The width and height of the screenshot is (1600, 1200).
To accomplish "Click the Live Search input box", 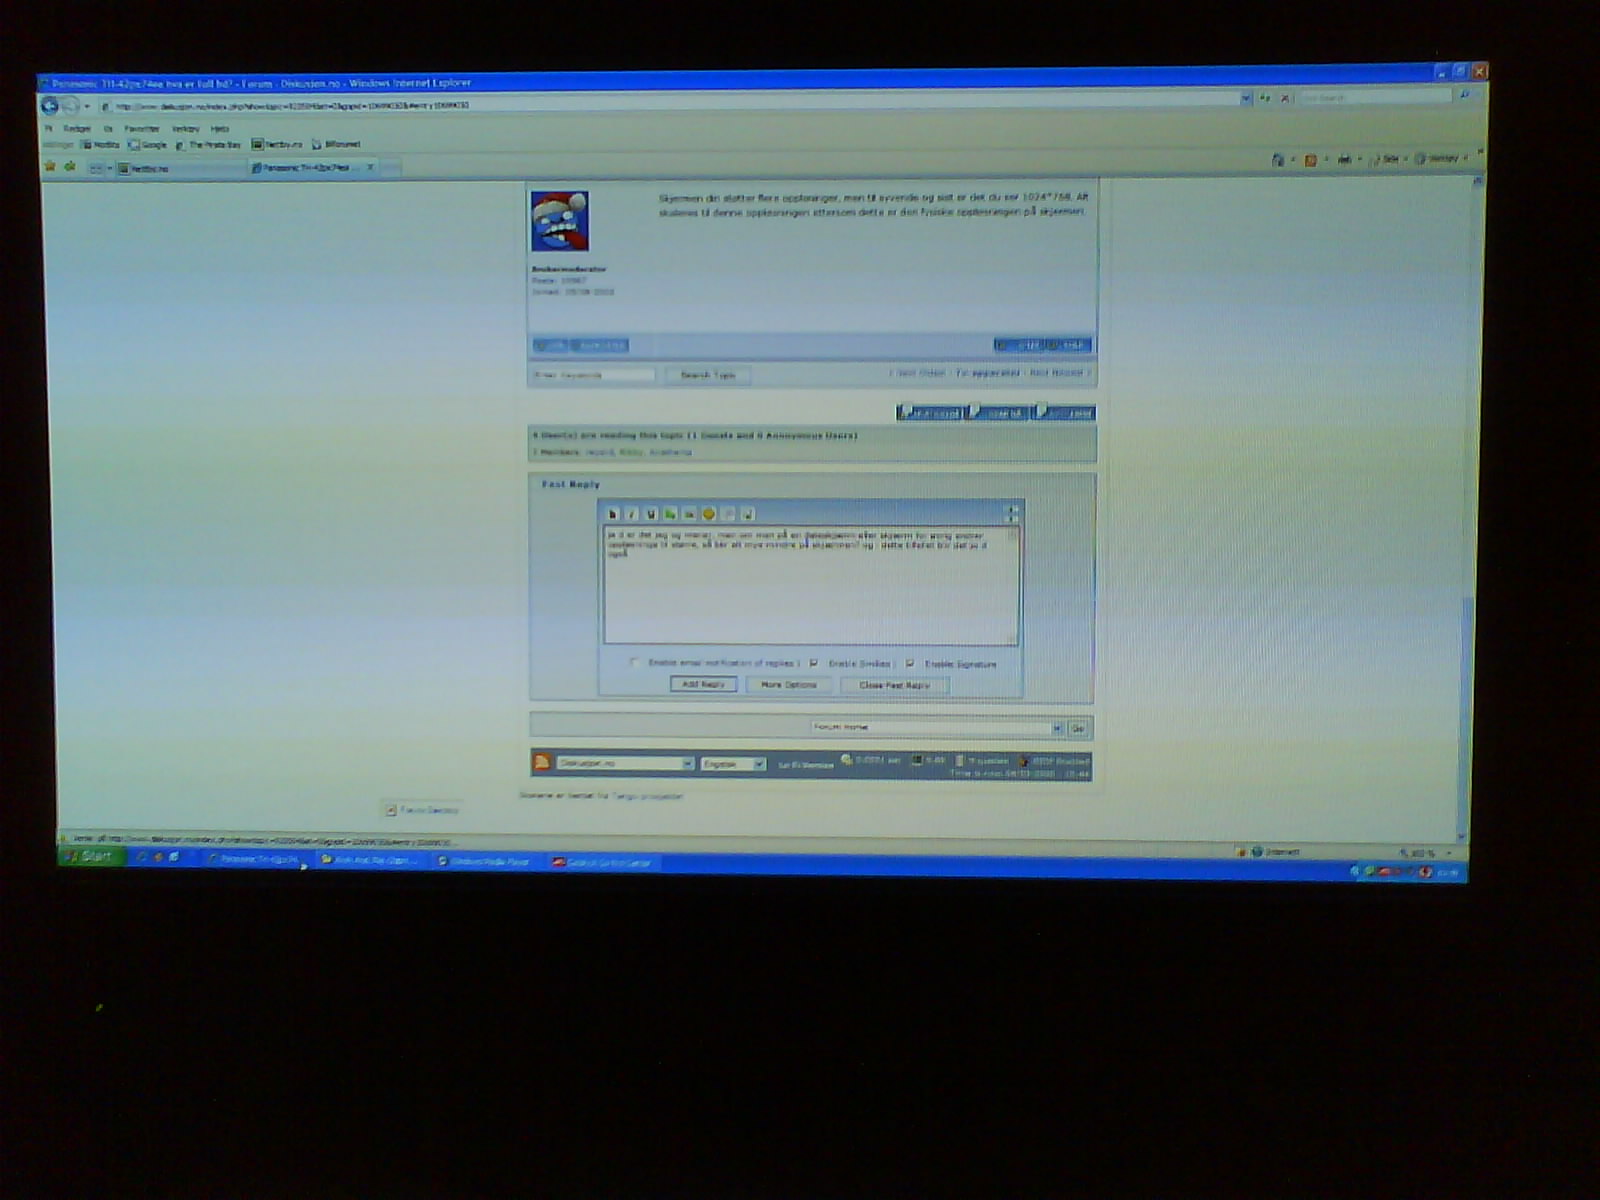I will [1375, 97].
